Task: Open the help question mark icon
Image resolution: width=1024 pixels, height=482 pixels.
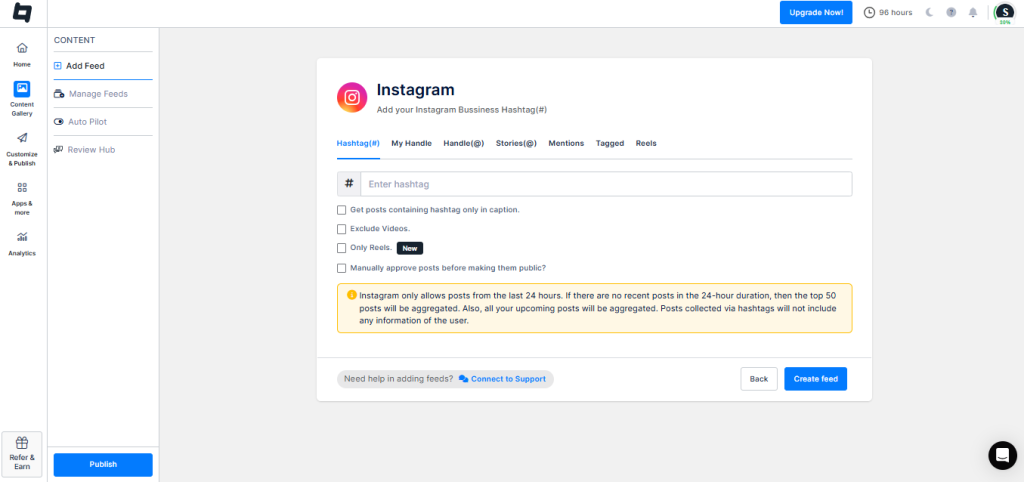Action: pos(951,12)
